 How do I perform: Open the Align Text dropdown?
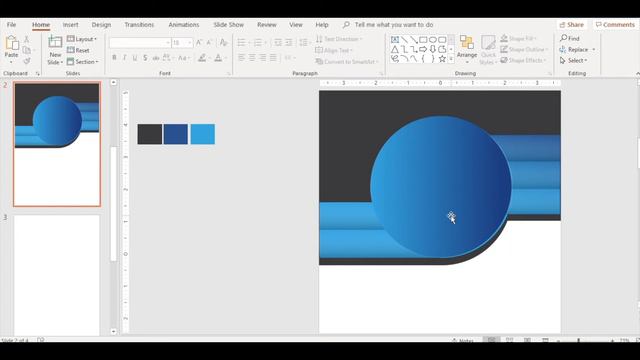334,50
